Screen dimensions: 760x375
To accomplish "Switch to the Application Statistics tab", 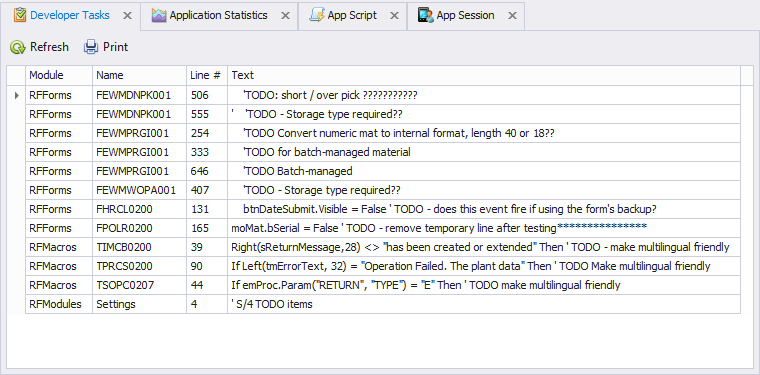I will (219, 16).
